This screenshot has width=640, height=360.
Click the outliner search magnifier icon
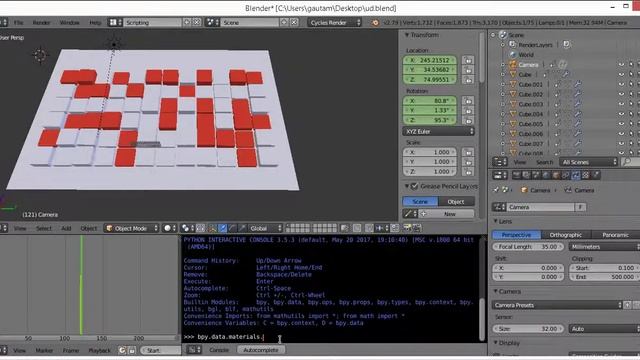pyautogui.click(x=628, y=162)
